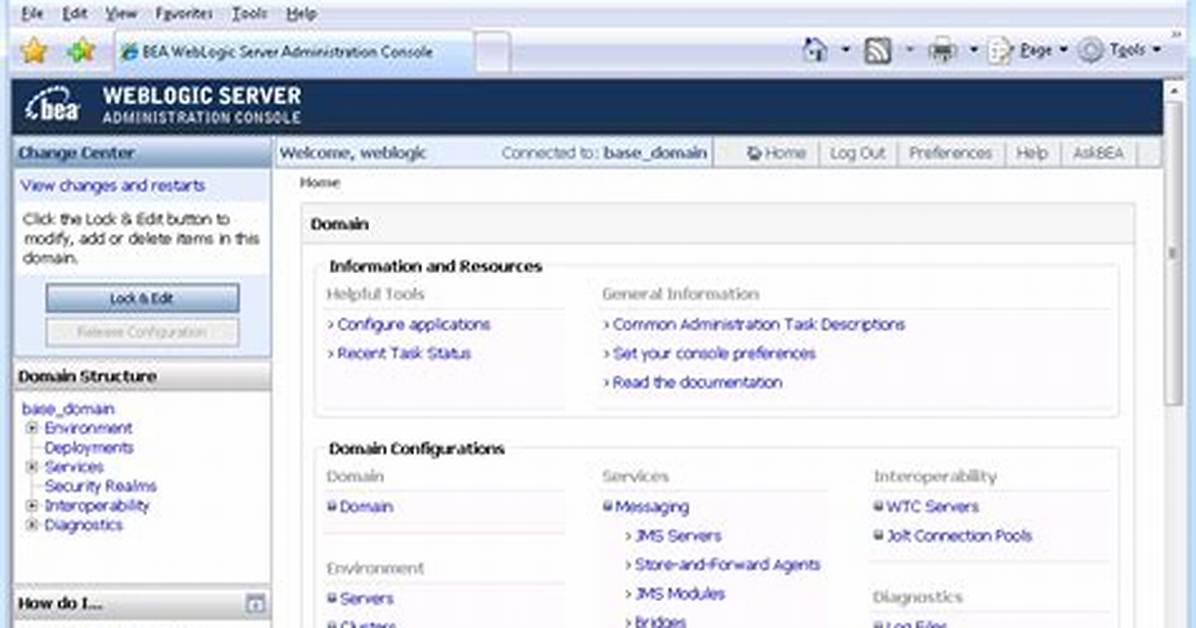Image resolution: width=1196 pixels, height=628 pixels.
Task: Click Home breadcrumb text
Action: click(x=320, y=182)
